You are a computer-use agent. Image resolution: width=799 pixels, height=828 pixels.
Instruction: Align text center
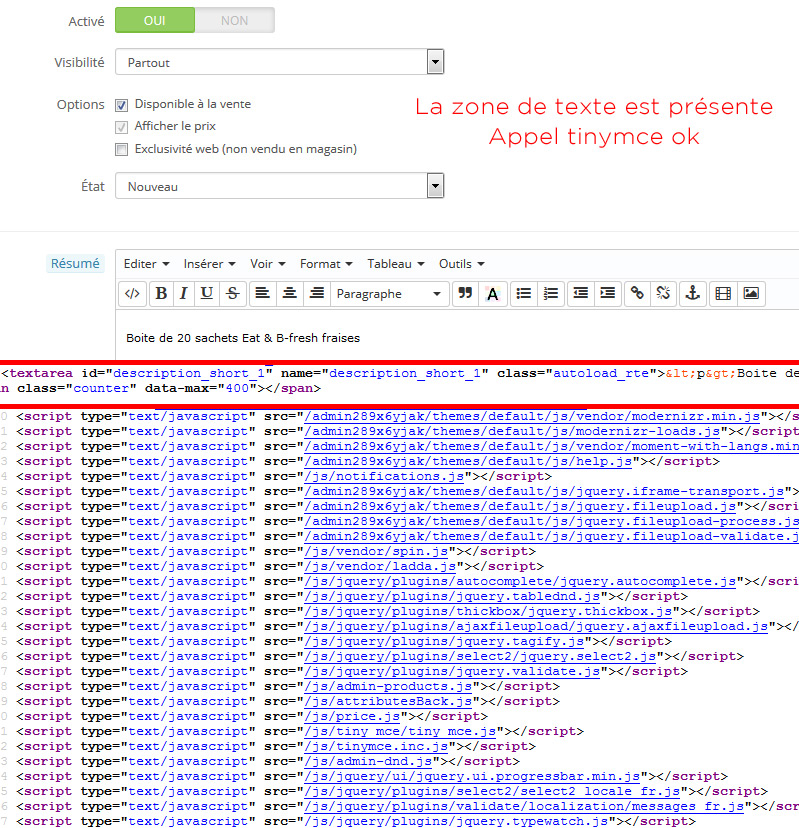click(x=289, y=294)
